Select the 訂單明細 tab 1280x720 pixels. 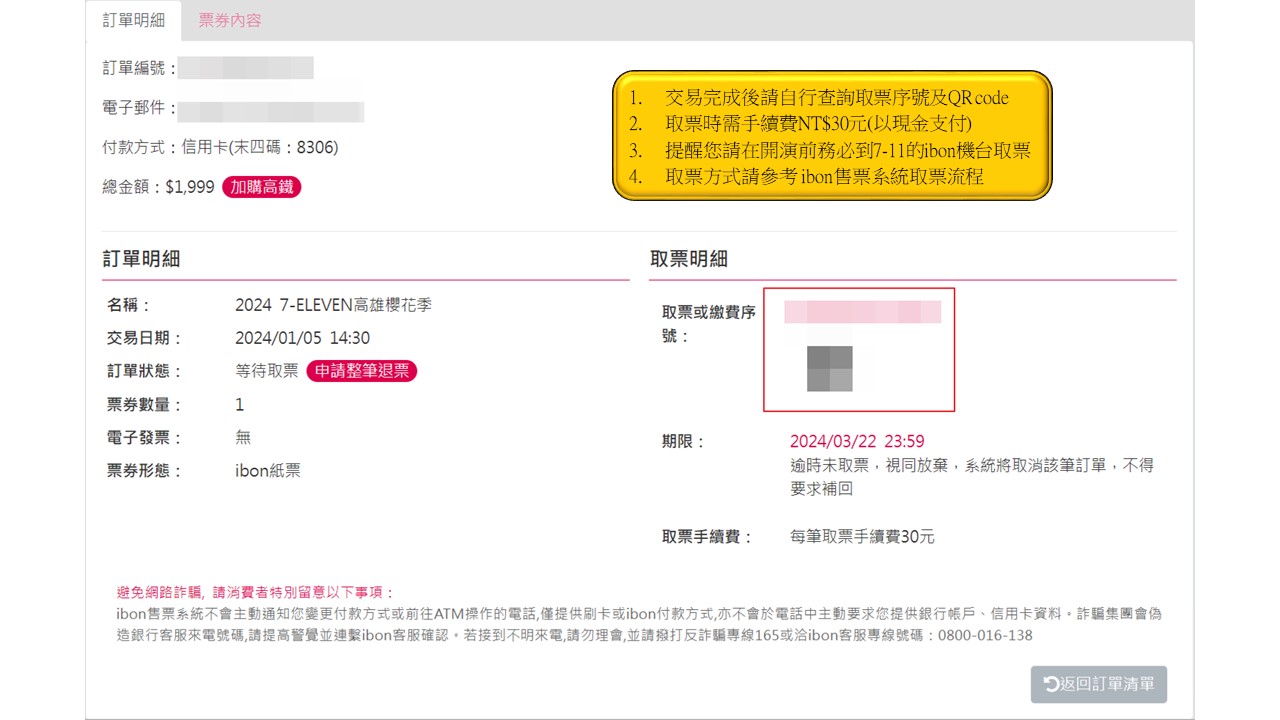coord(133,20)
